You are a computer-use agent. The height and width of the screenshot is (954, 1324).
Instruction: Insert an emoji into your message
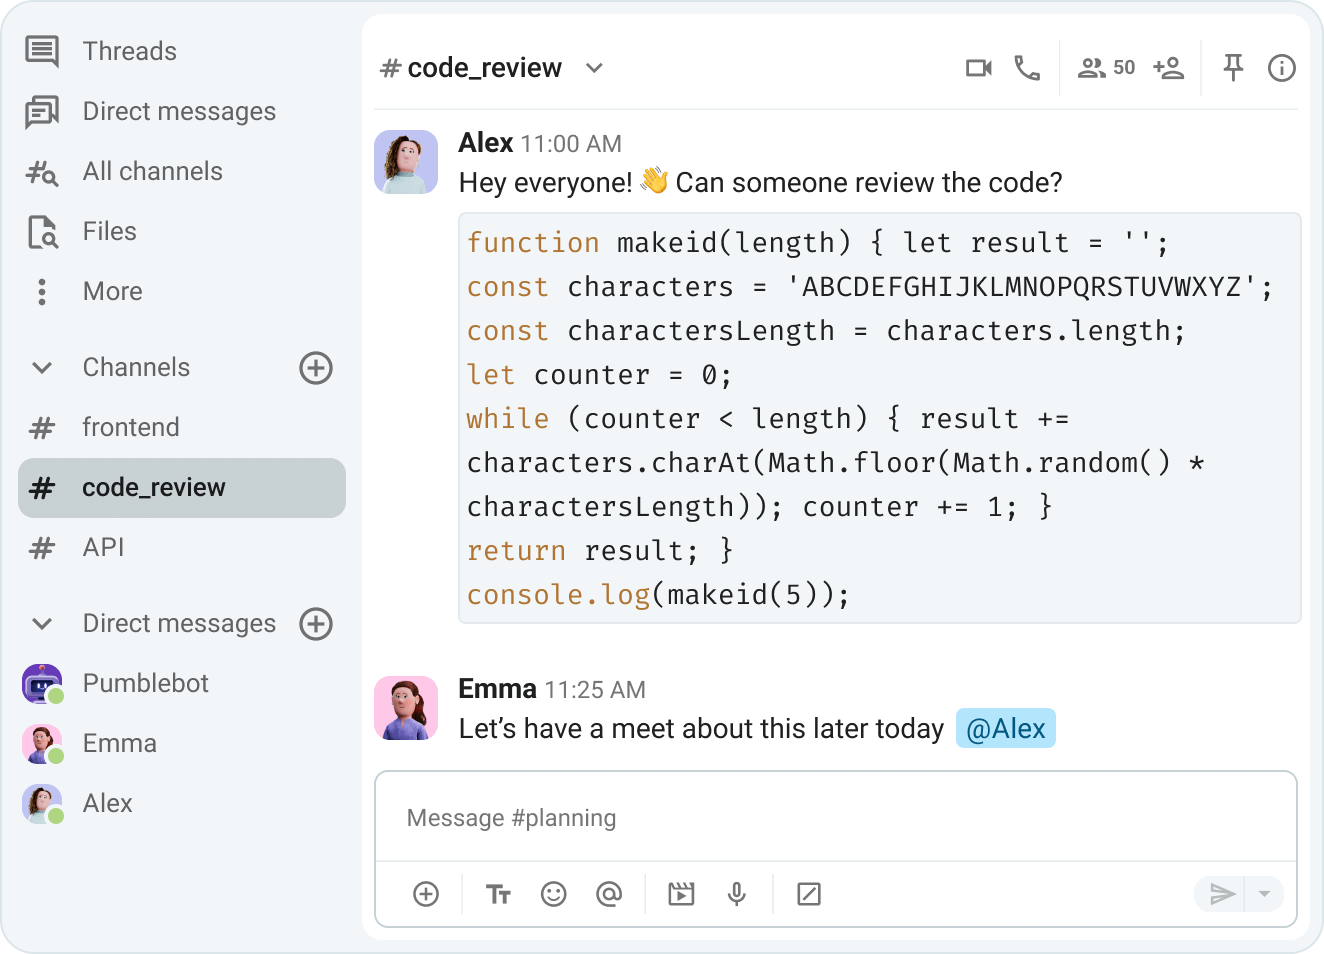coord(554,893)
